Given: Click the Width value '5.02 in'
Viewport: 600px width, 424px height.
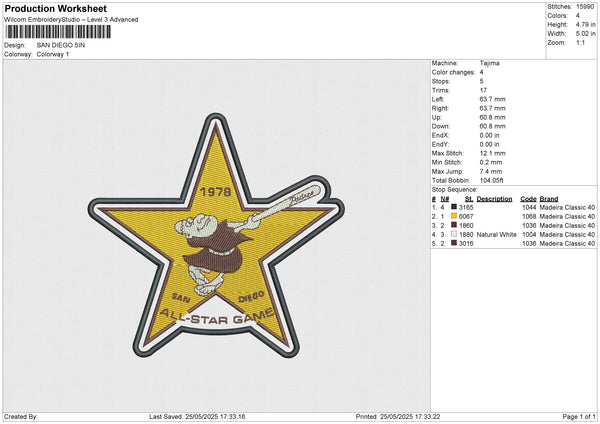Looking at the screenshot, I should click(586, 34).
